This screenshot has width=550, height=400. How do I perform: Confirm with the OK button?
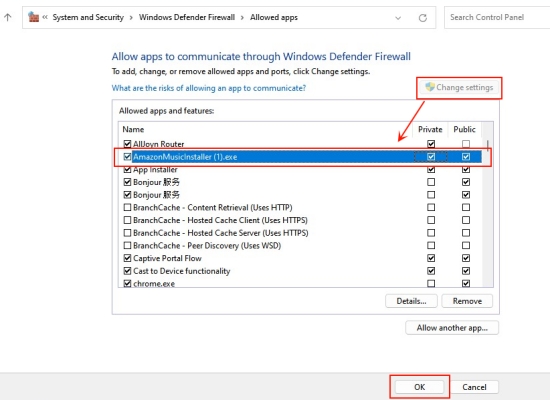click(x=420, y=387)
